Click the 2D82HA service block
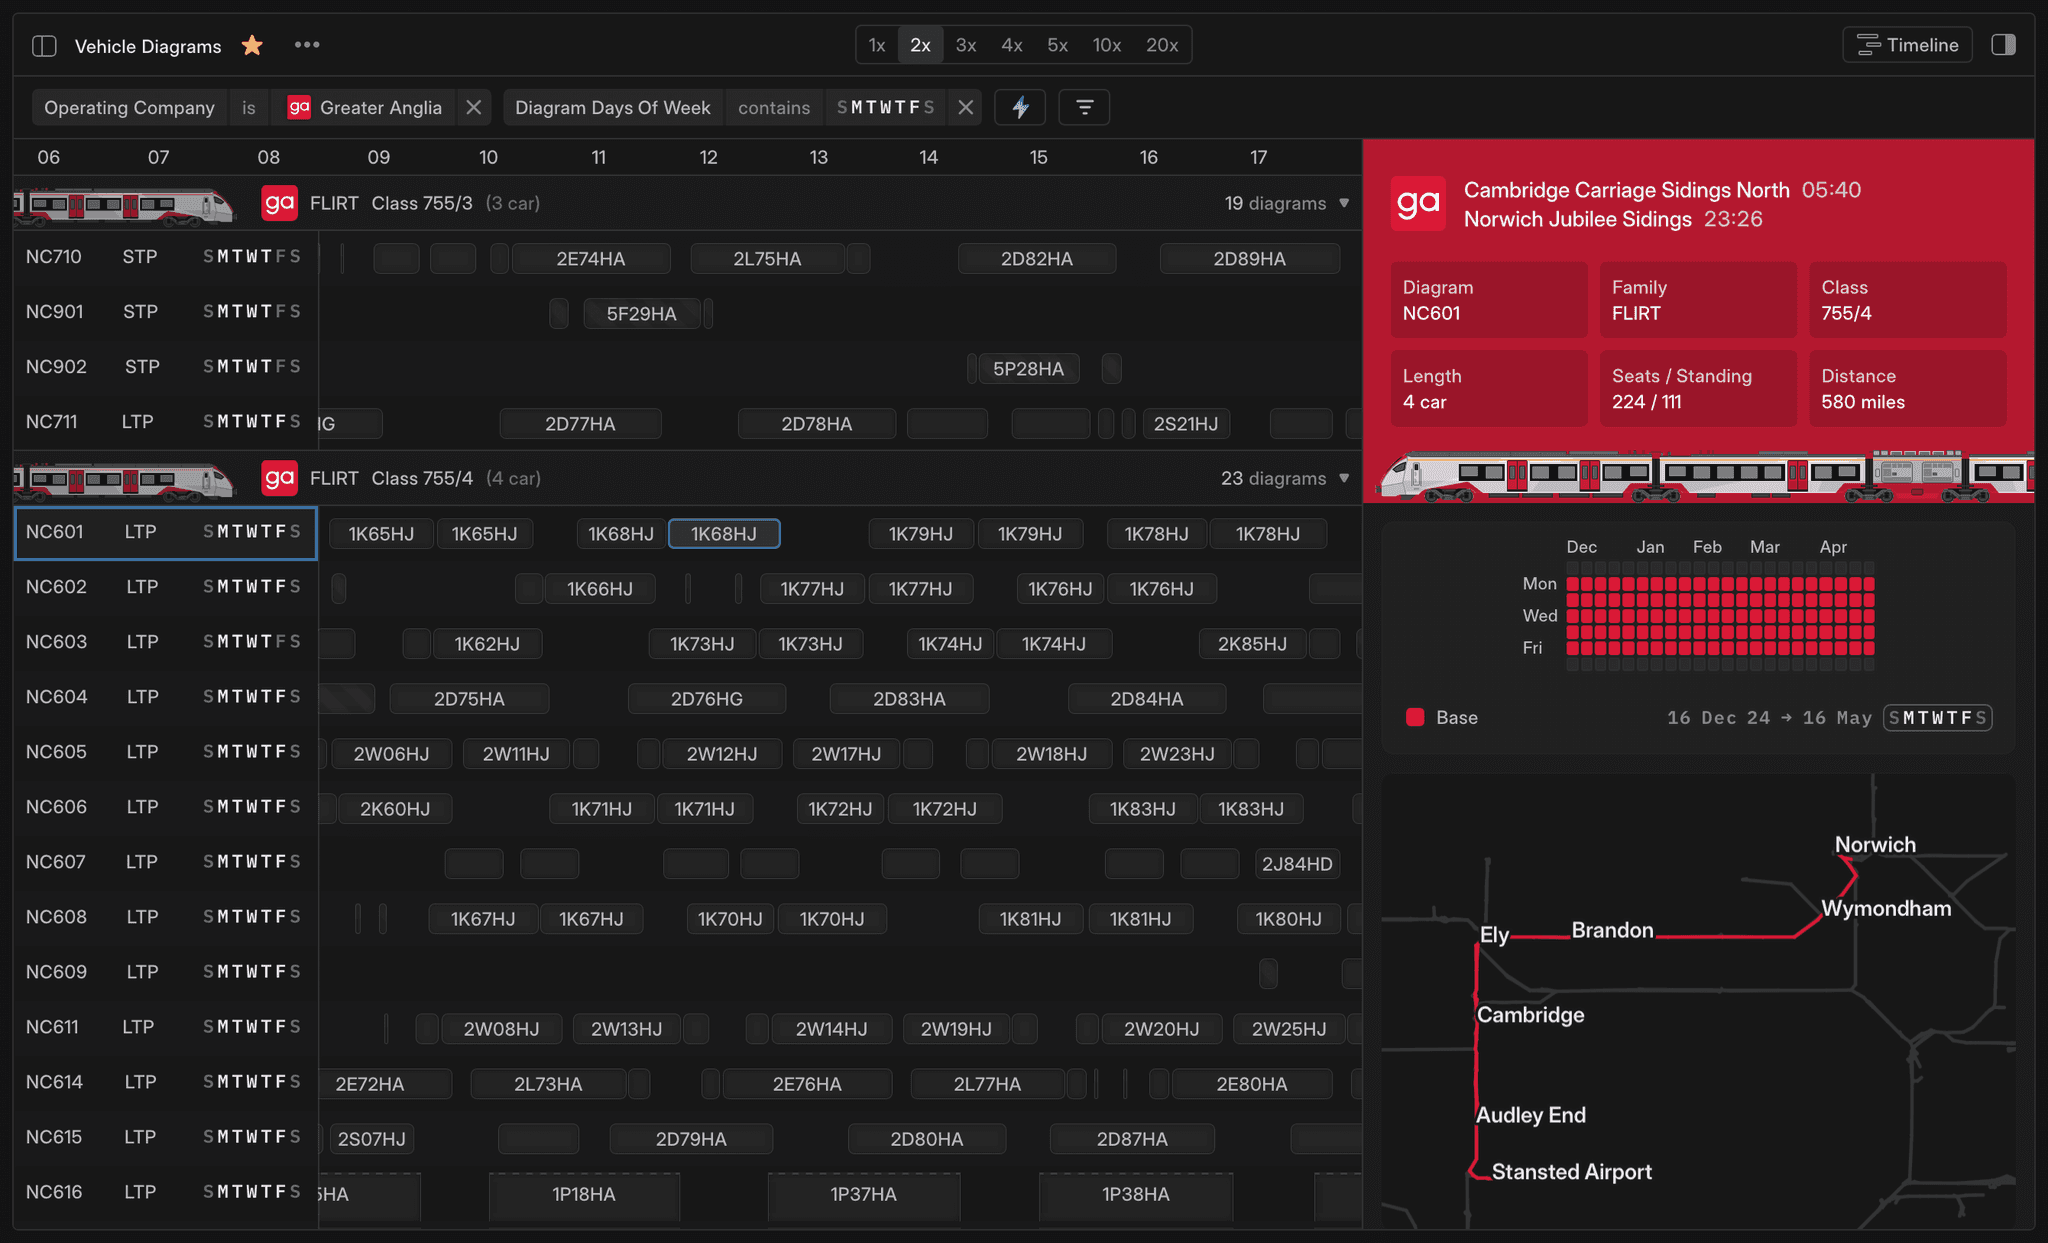This screenshot has height=1243, width=2048. point(1036,259)
